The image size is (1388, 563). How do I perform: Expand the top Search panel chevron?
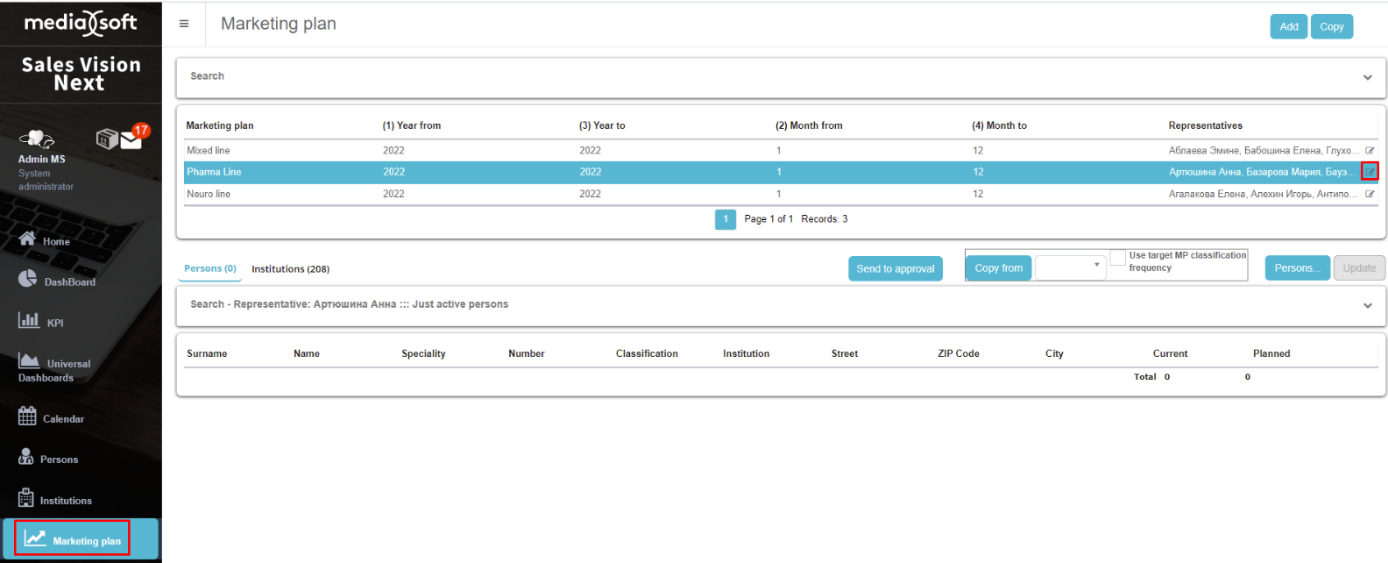point(1367,78)
